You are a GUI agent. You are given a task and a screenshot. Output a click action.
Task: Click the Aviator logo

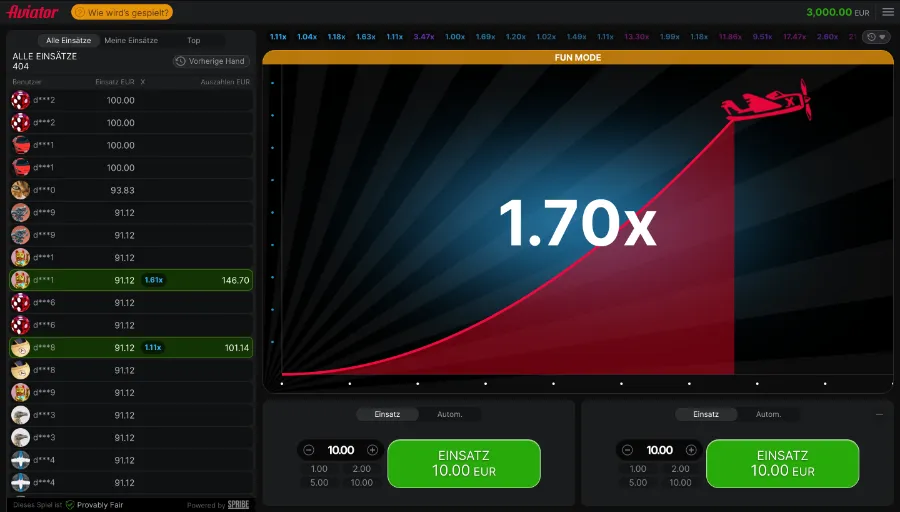click(33, 12)
